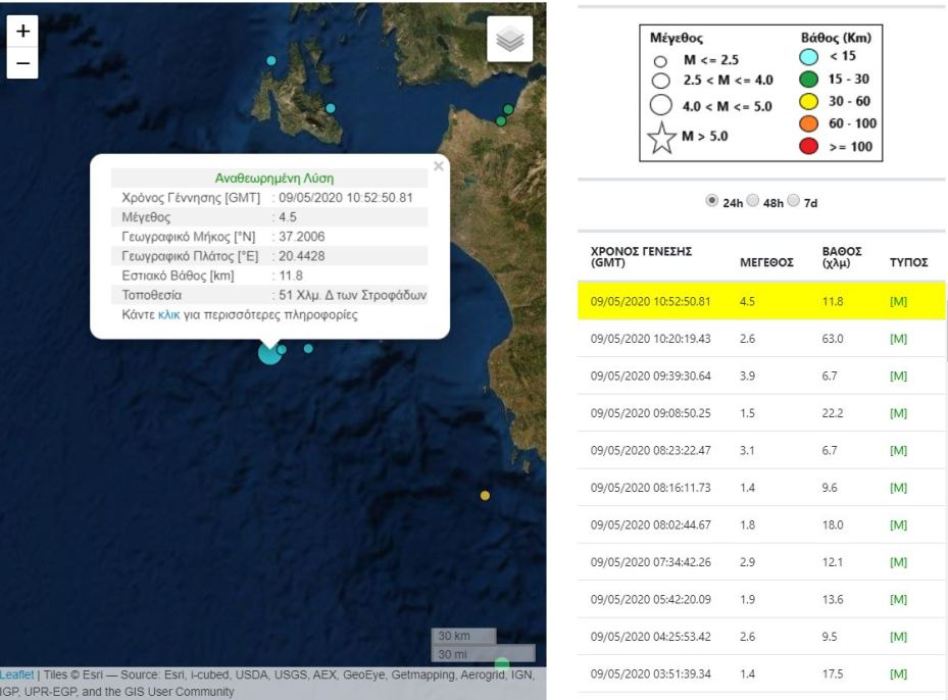Click [M] type link in 10:20:19.43 row
948x700 pixels.
[x=898, y=339]
